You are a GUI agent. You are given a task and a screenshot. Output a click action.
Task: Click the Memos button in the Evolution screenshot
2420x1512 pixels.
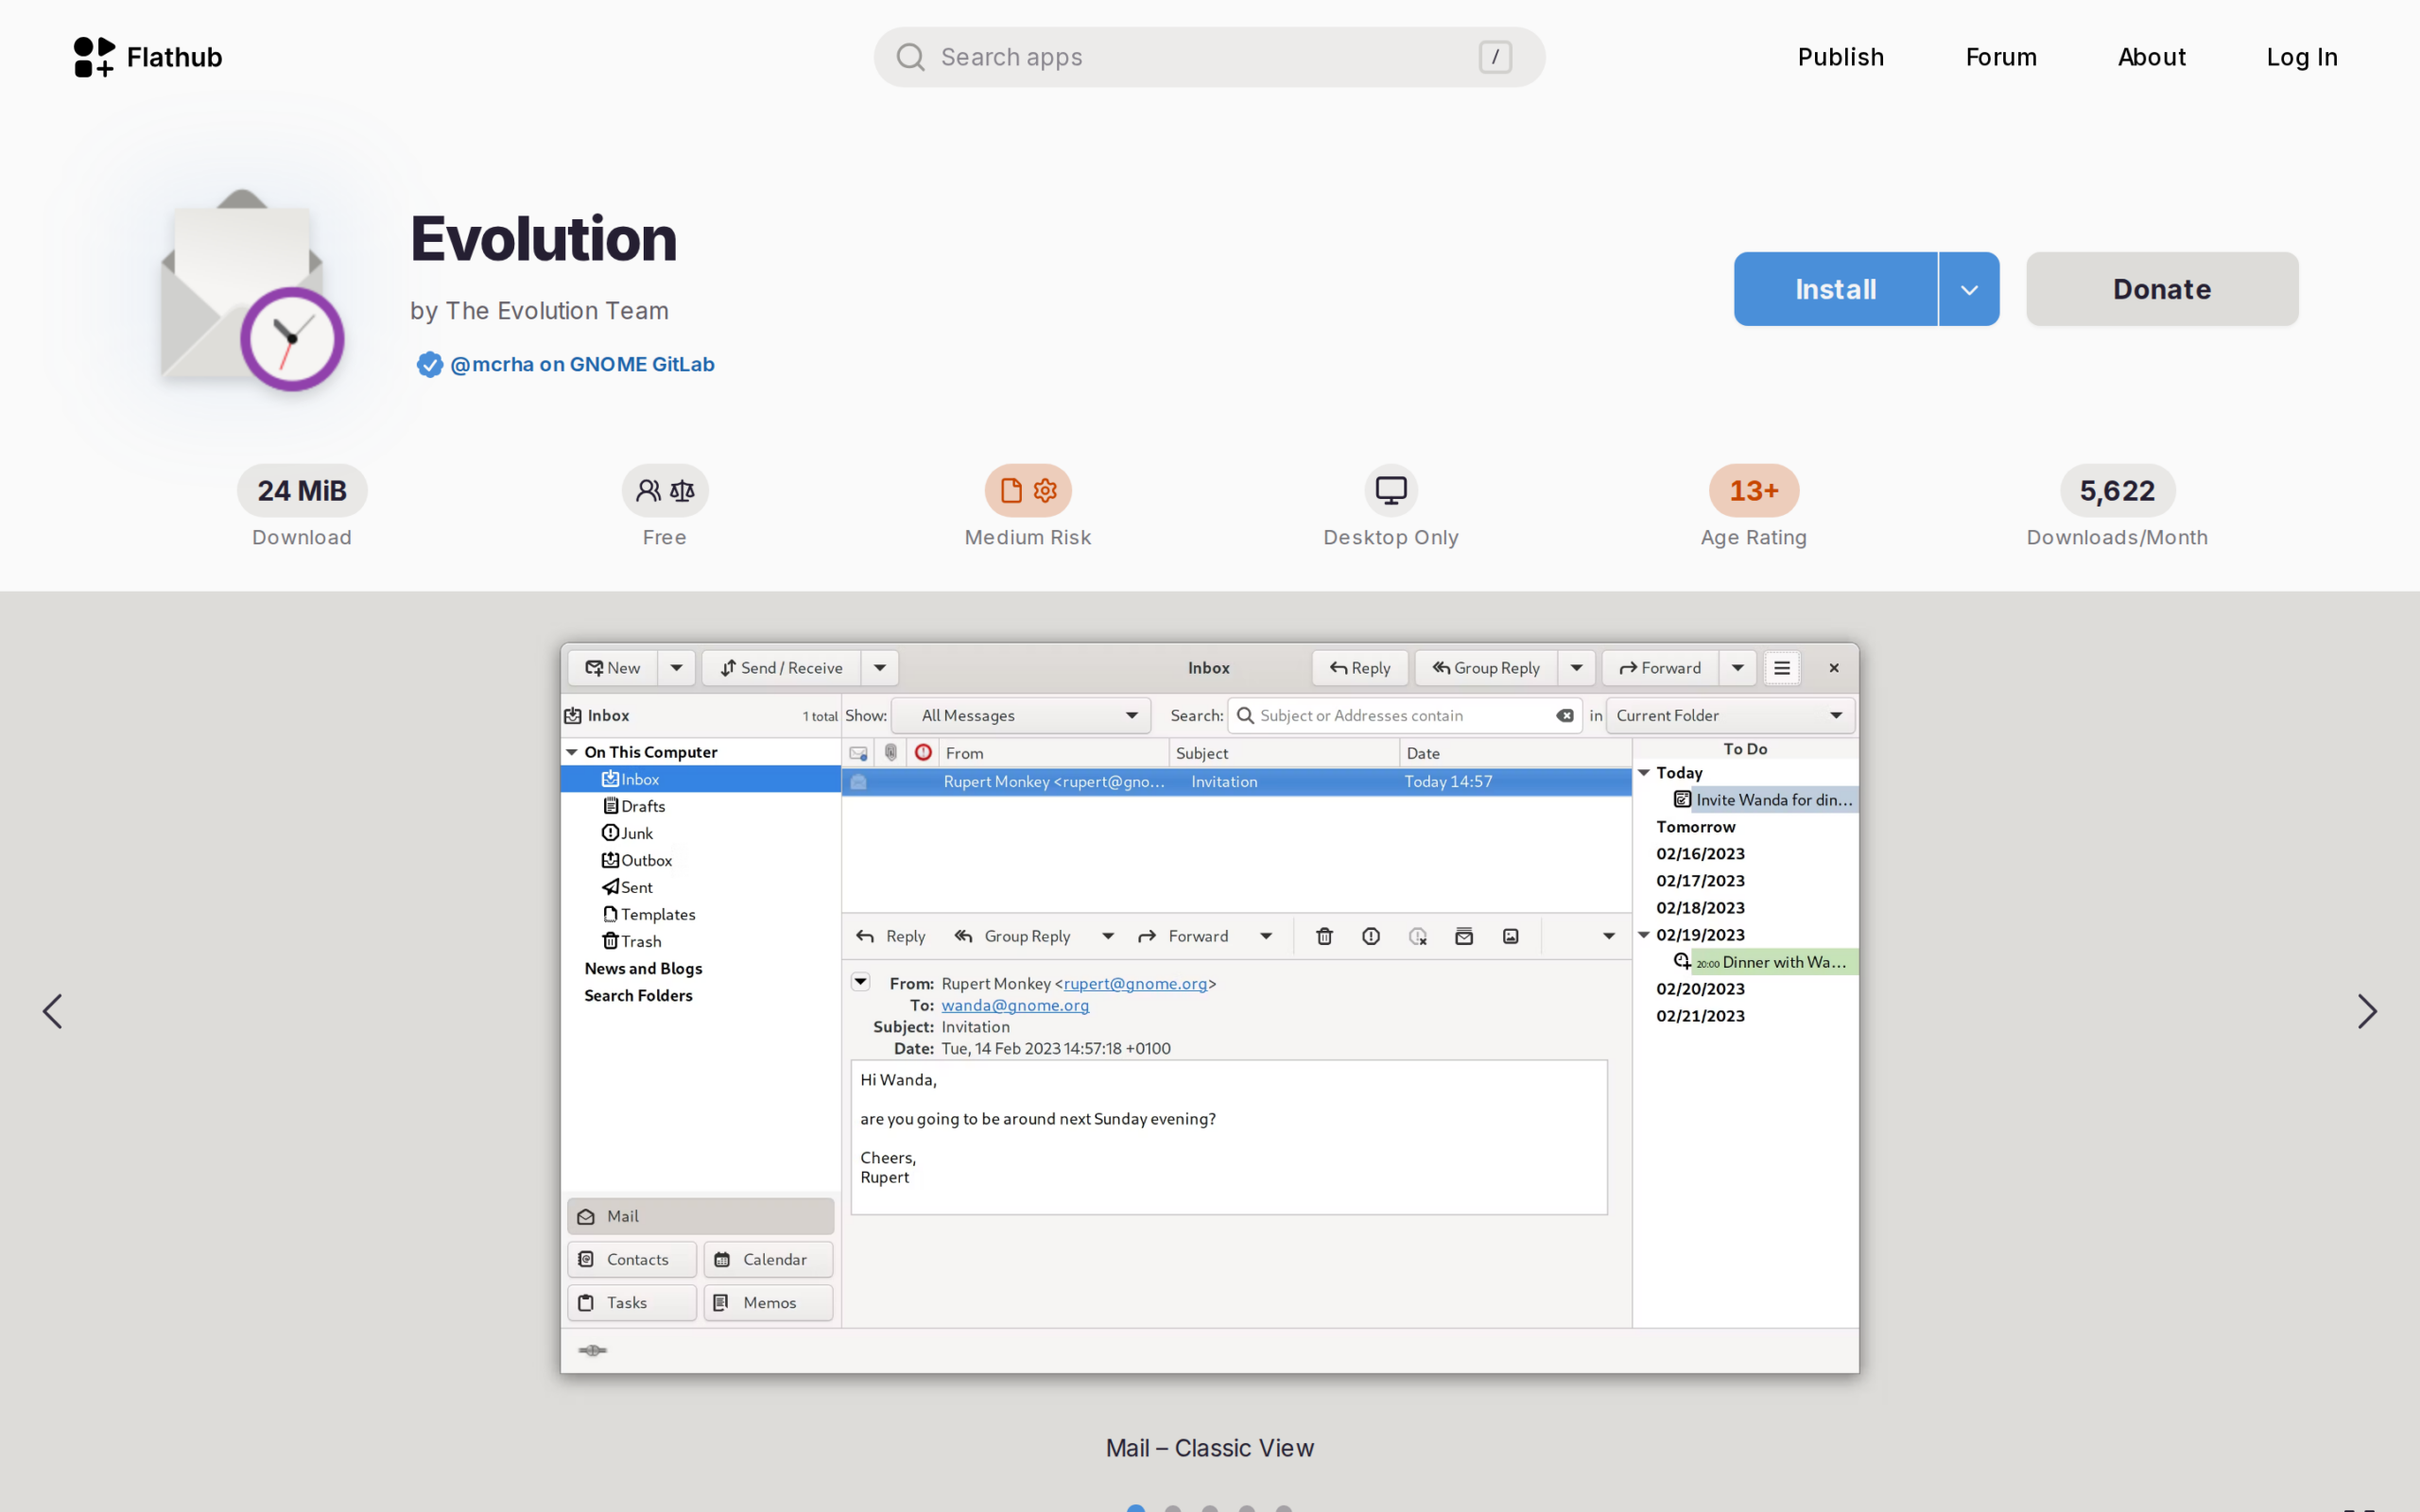click(x=768, y=1302)
